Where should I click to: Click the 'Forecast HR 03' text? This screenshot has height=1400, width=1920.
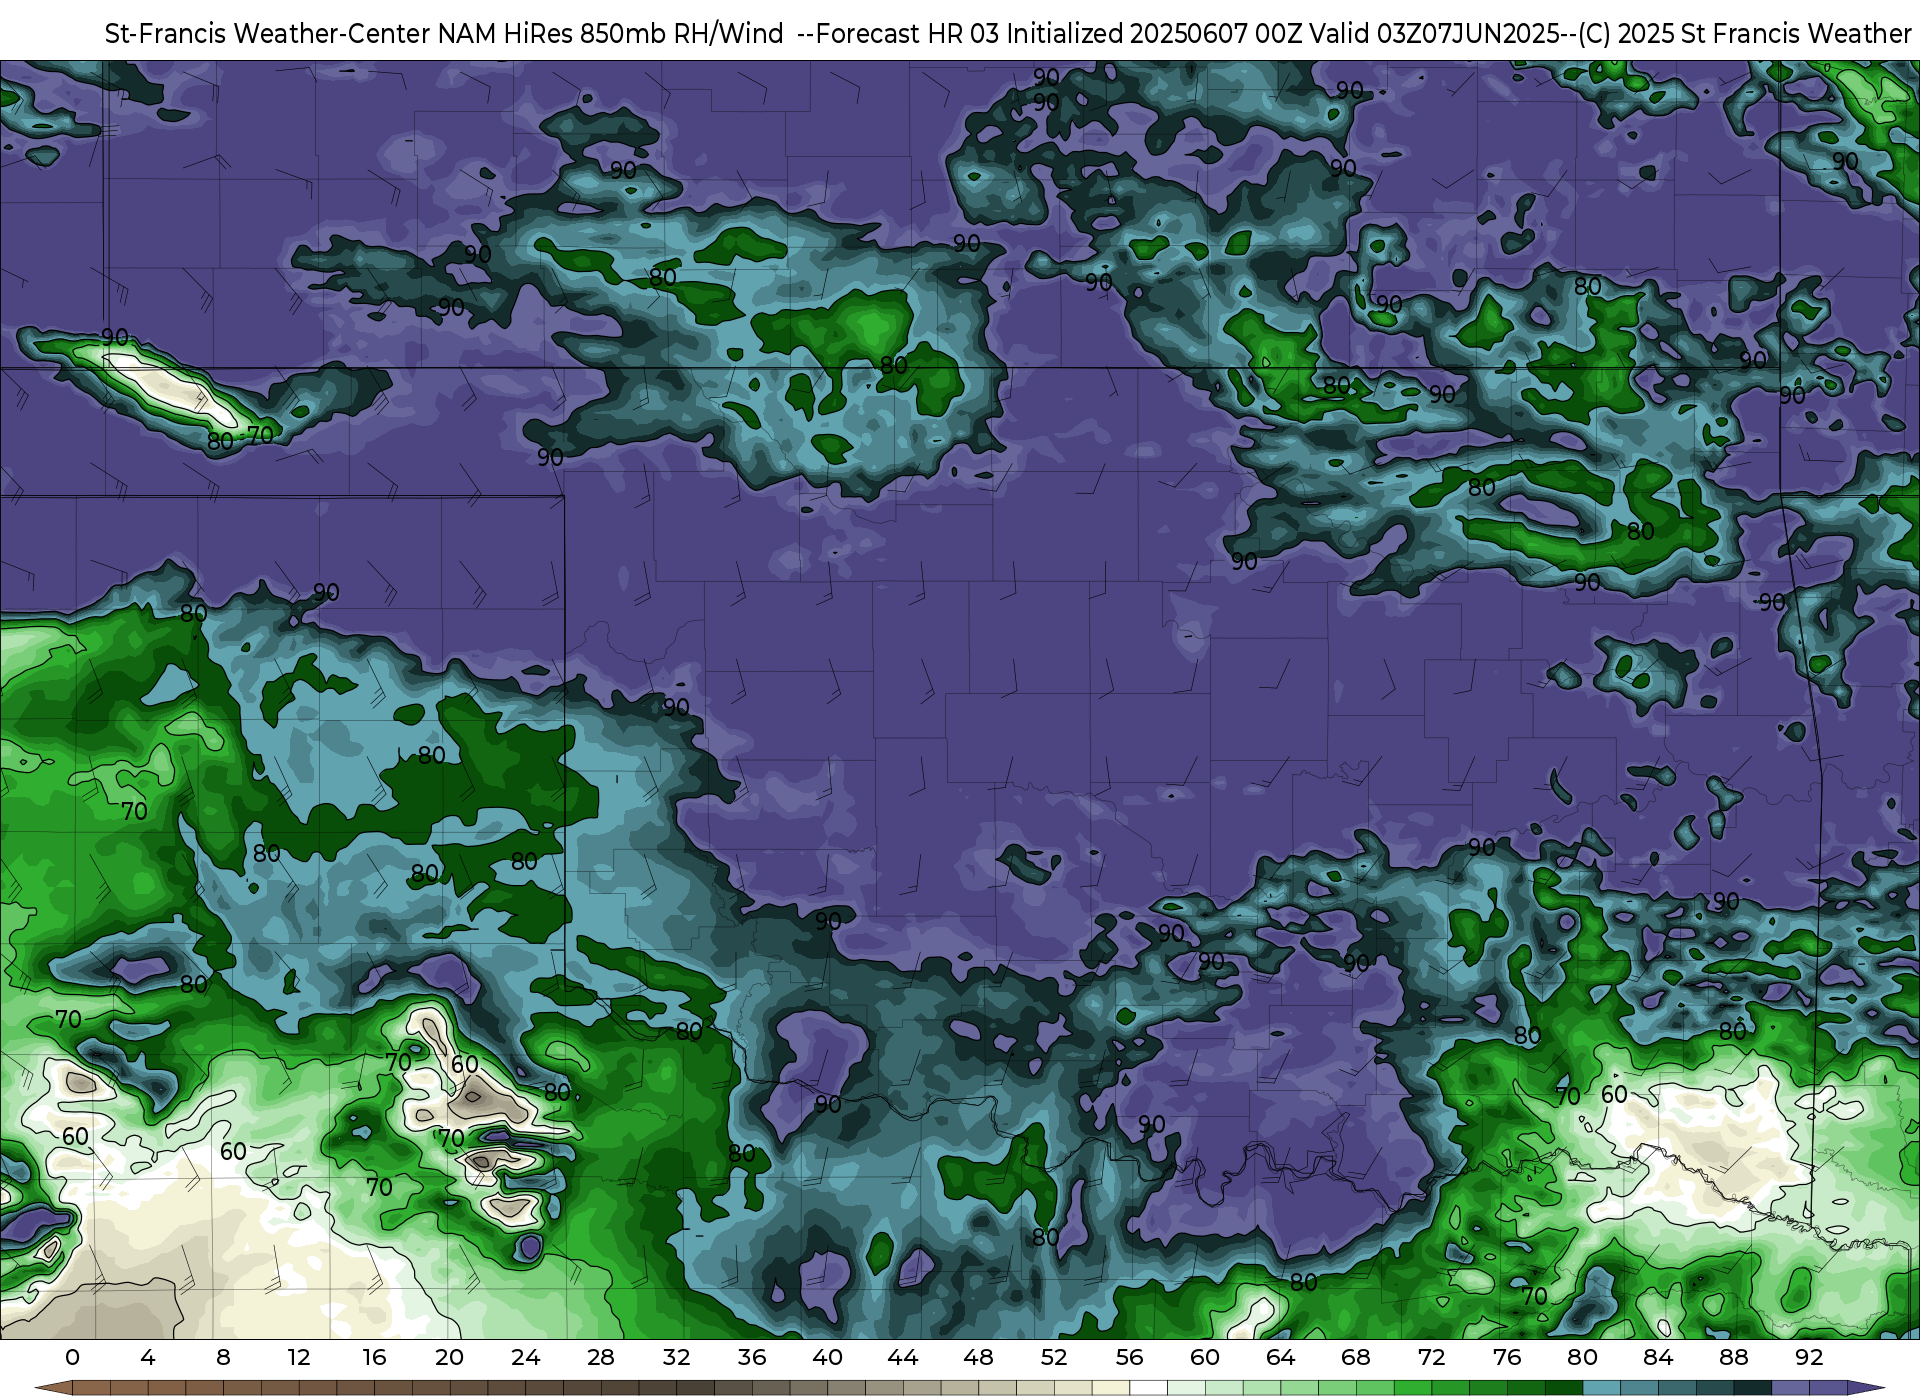tap(907, 34)
